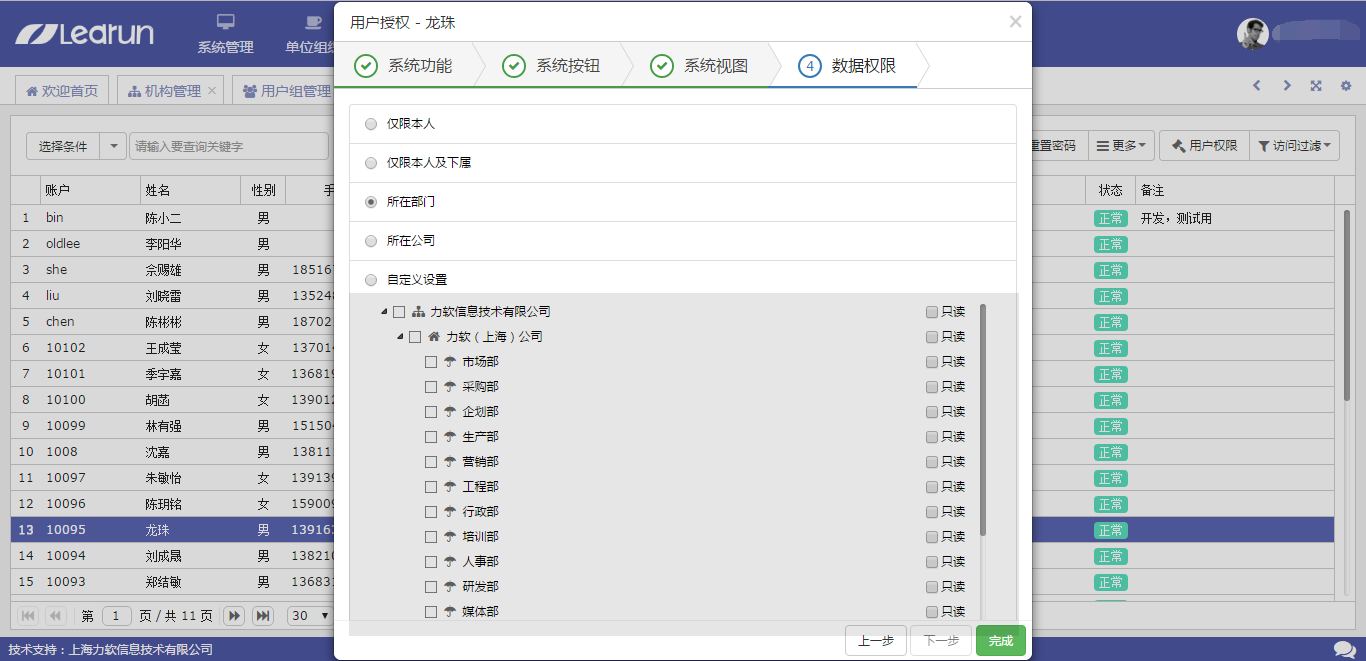Click the user avatar photo
The image size is (1366, 661).
[1252, 34]
